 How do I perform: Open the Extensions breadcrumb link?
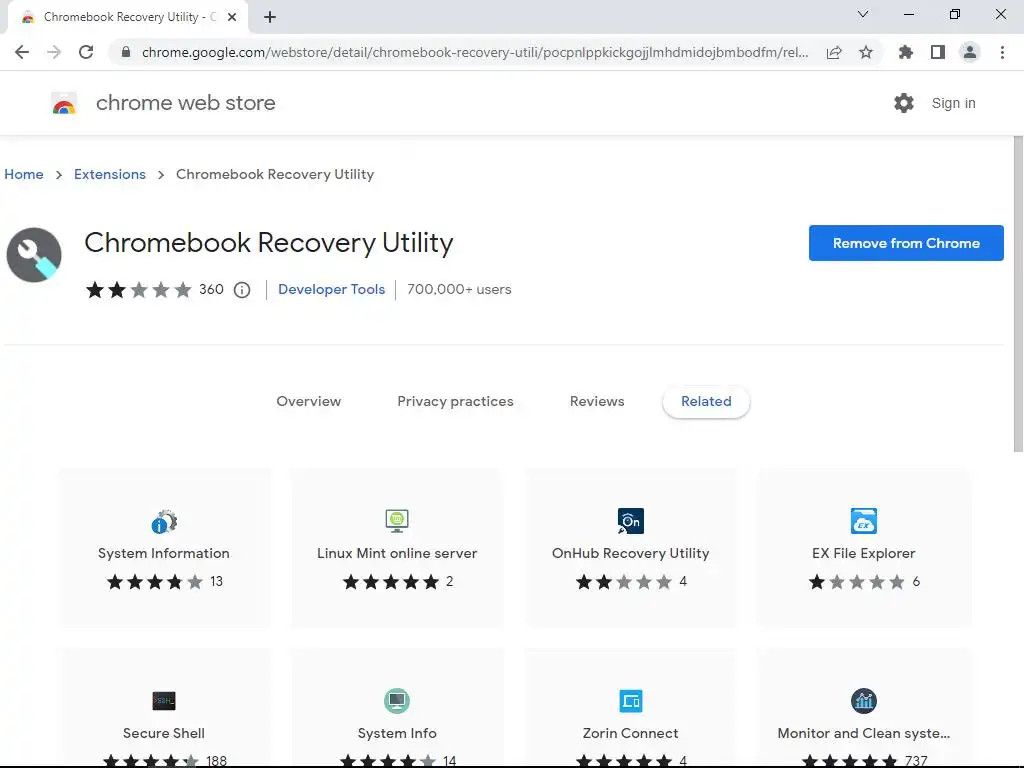coord(110,174)
